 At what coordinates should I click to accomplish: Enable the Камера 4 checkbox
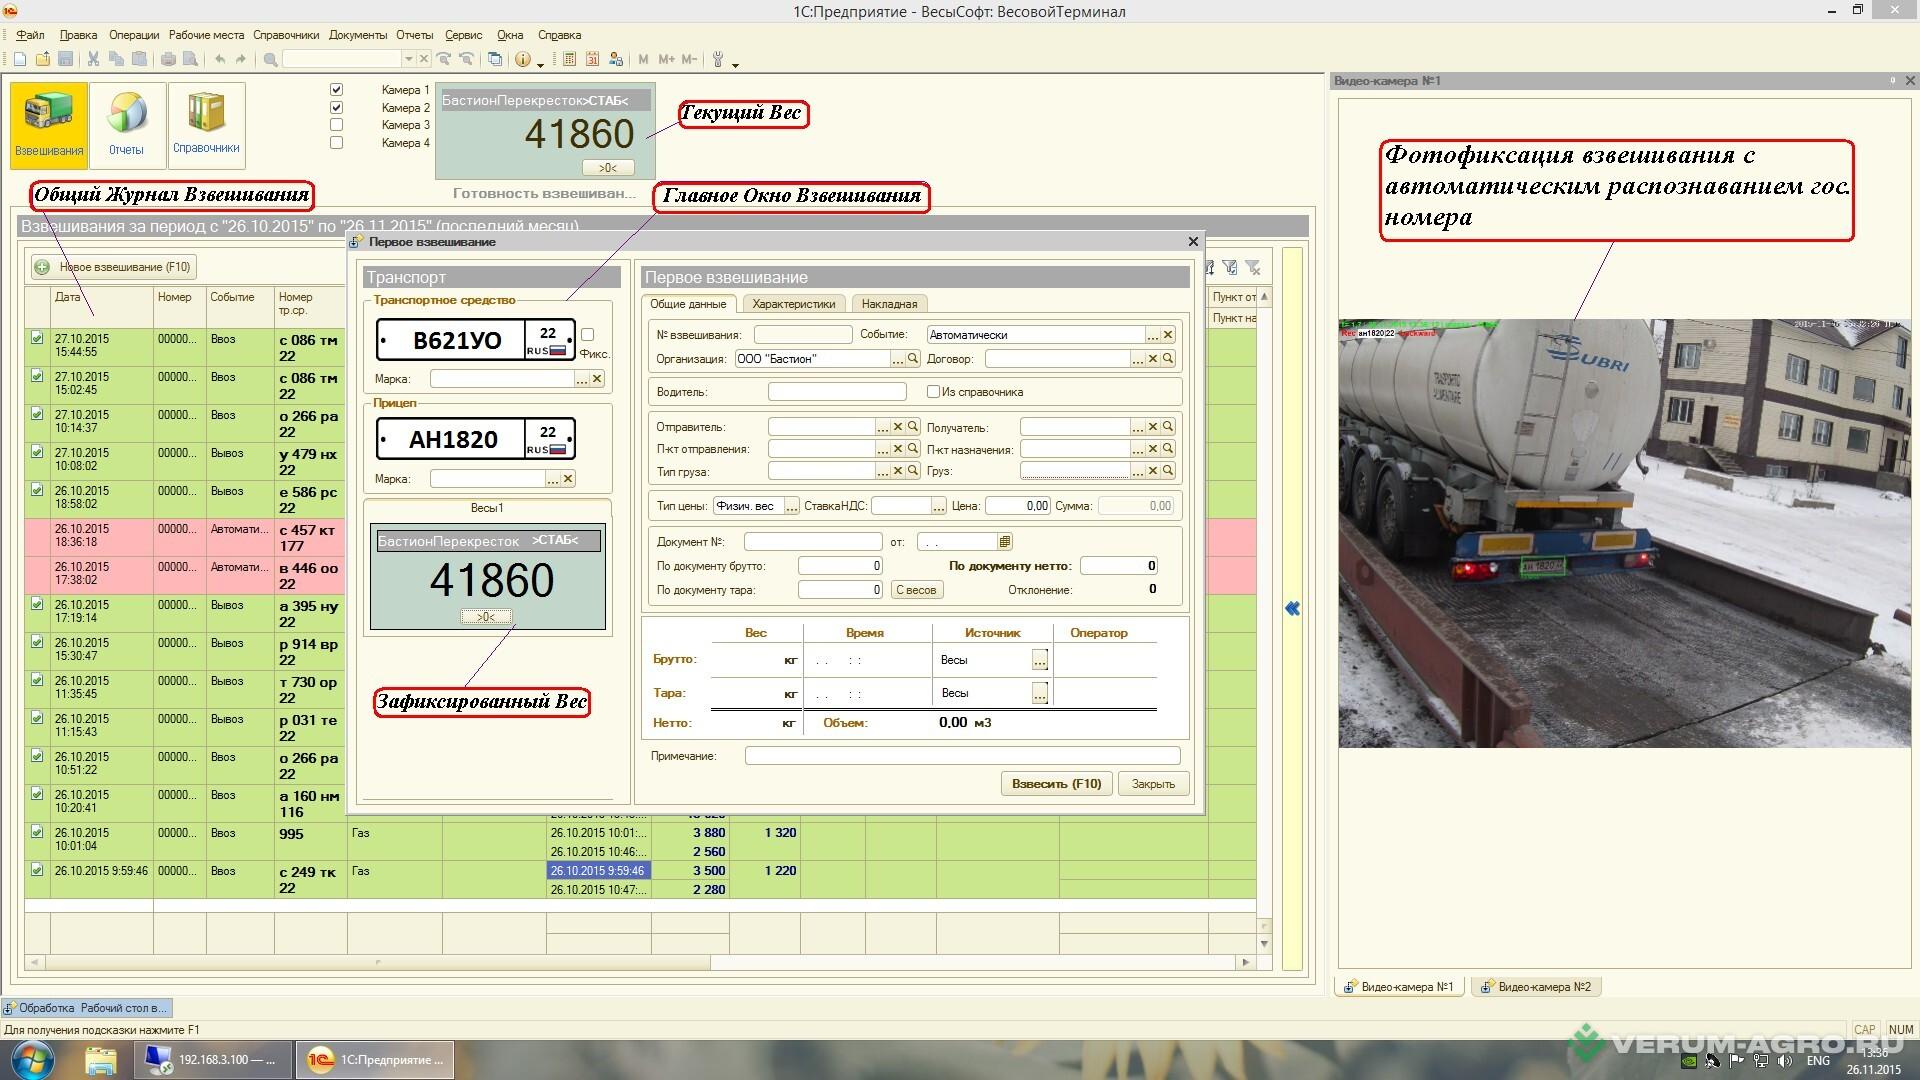336,143
